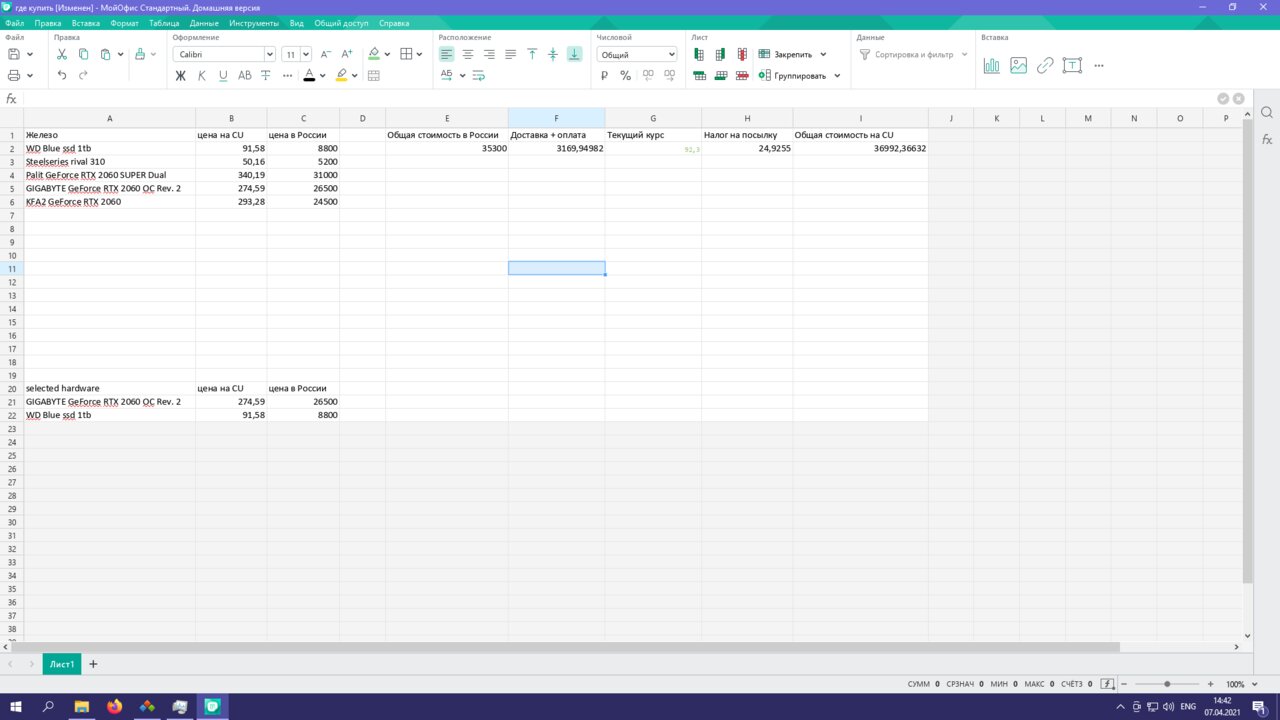Toggle underline text formatting
This screenshot has height=720, width=1280.
pos(223,76)
